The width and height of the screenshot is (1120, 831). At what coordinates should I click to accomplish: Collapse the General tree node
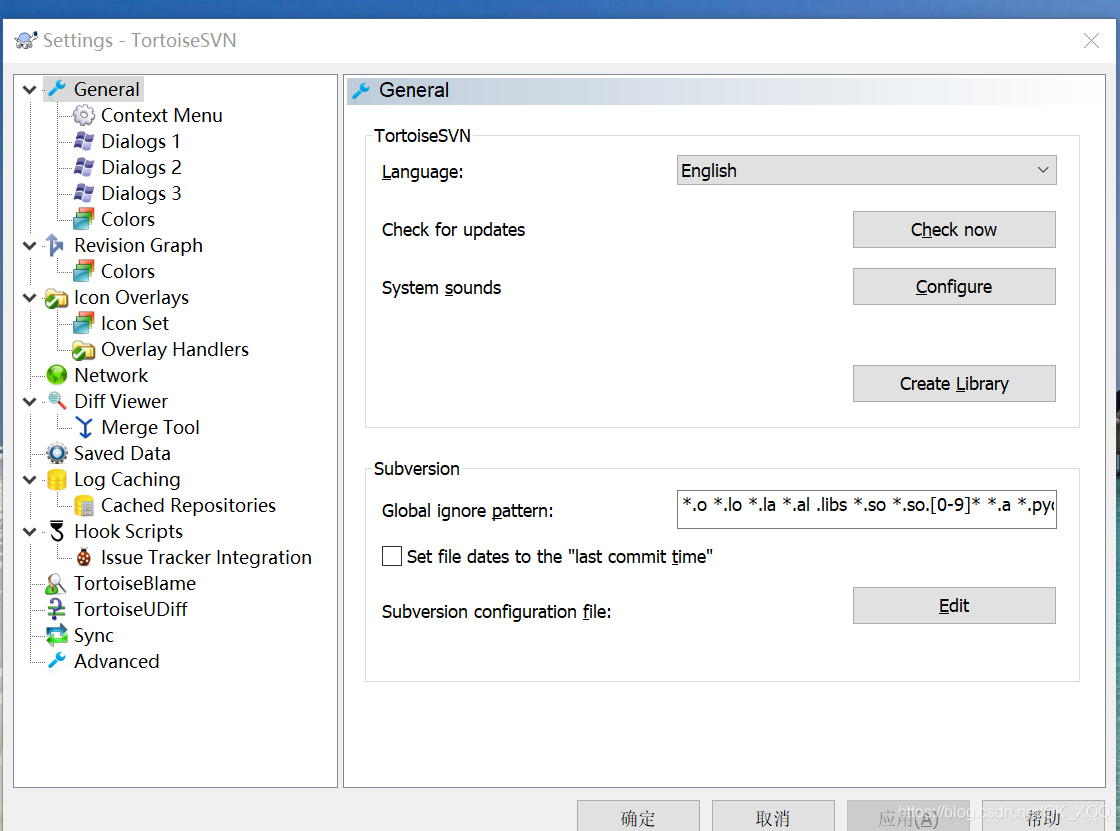[29, 89]
